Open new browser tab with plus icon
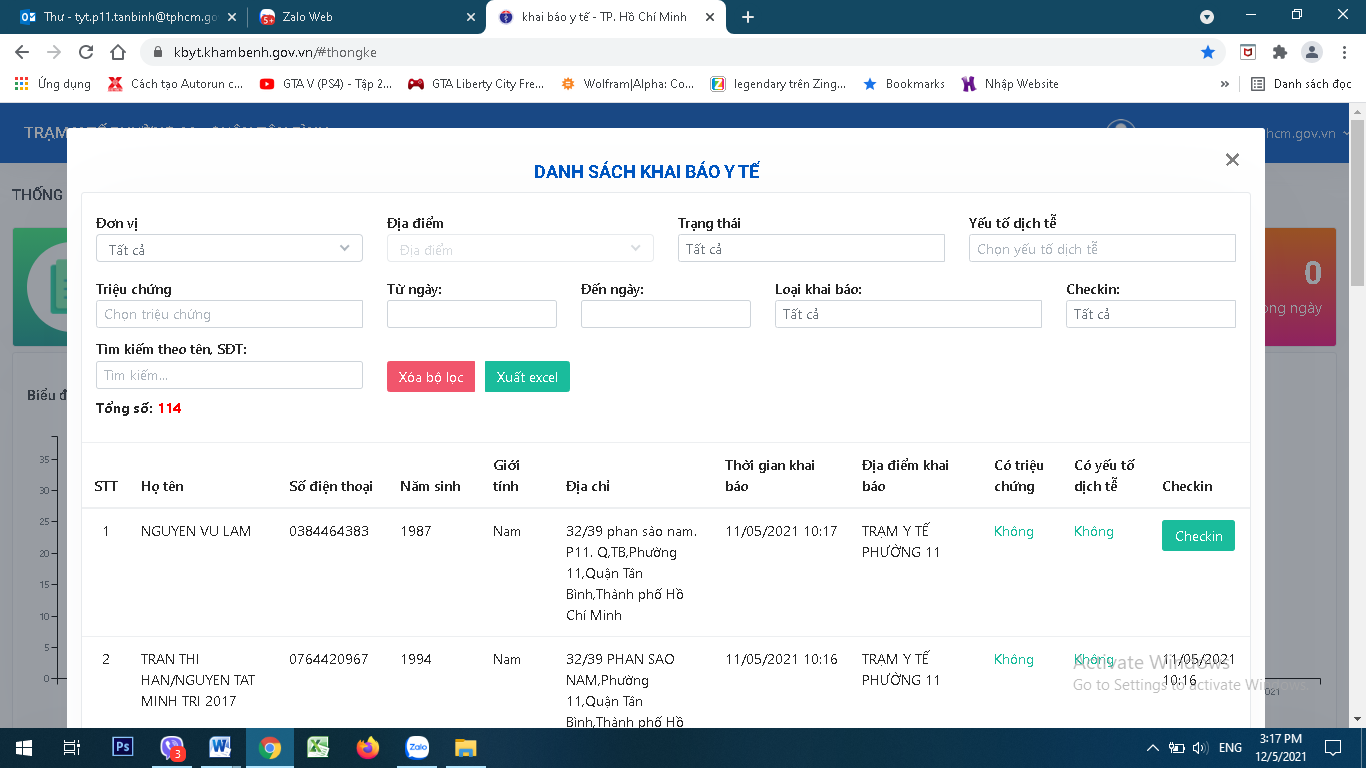This screenshot has height=768, width=1366. 747,17
